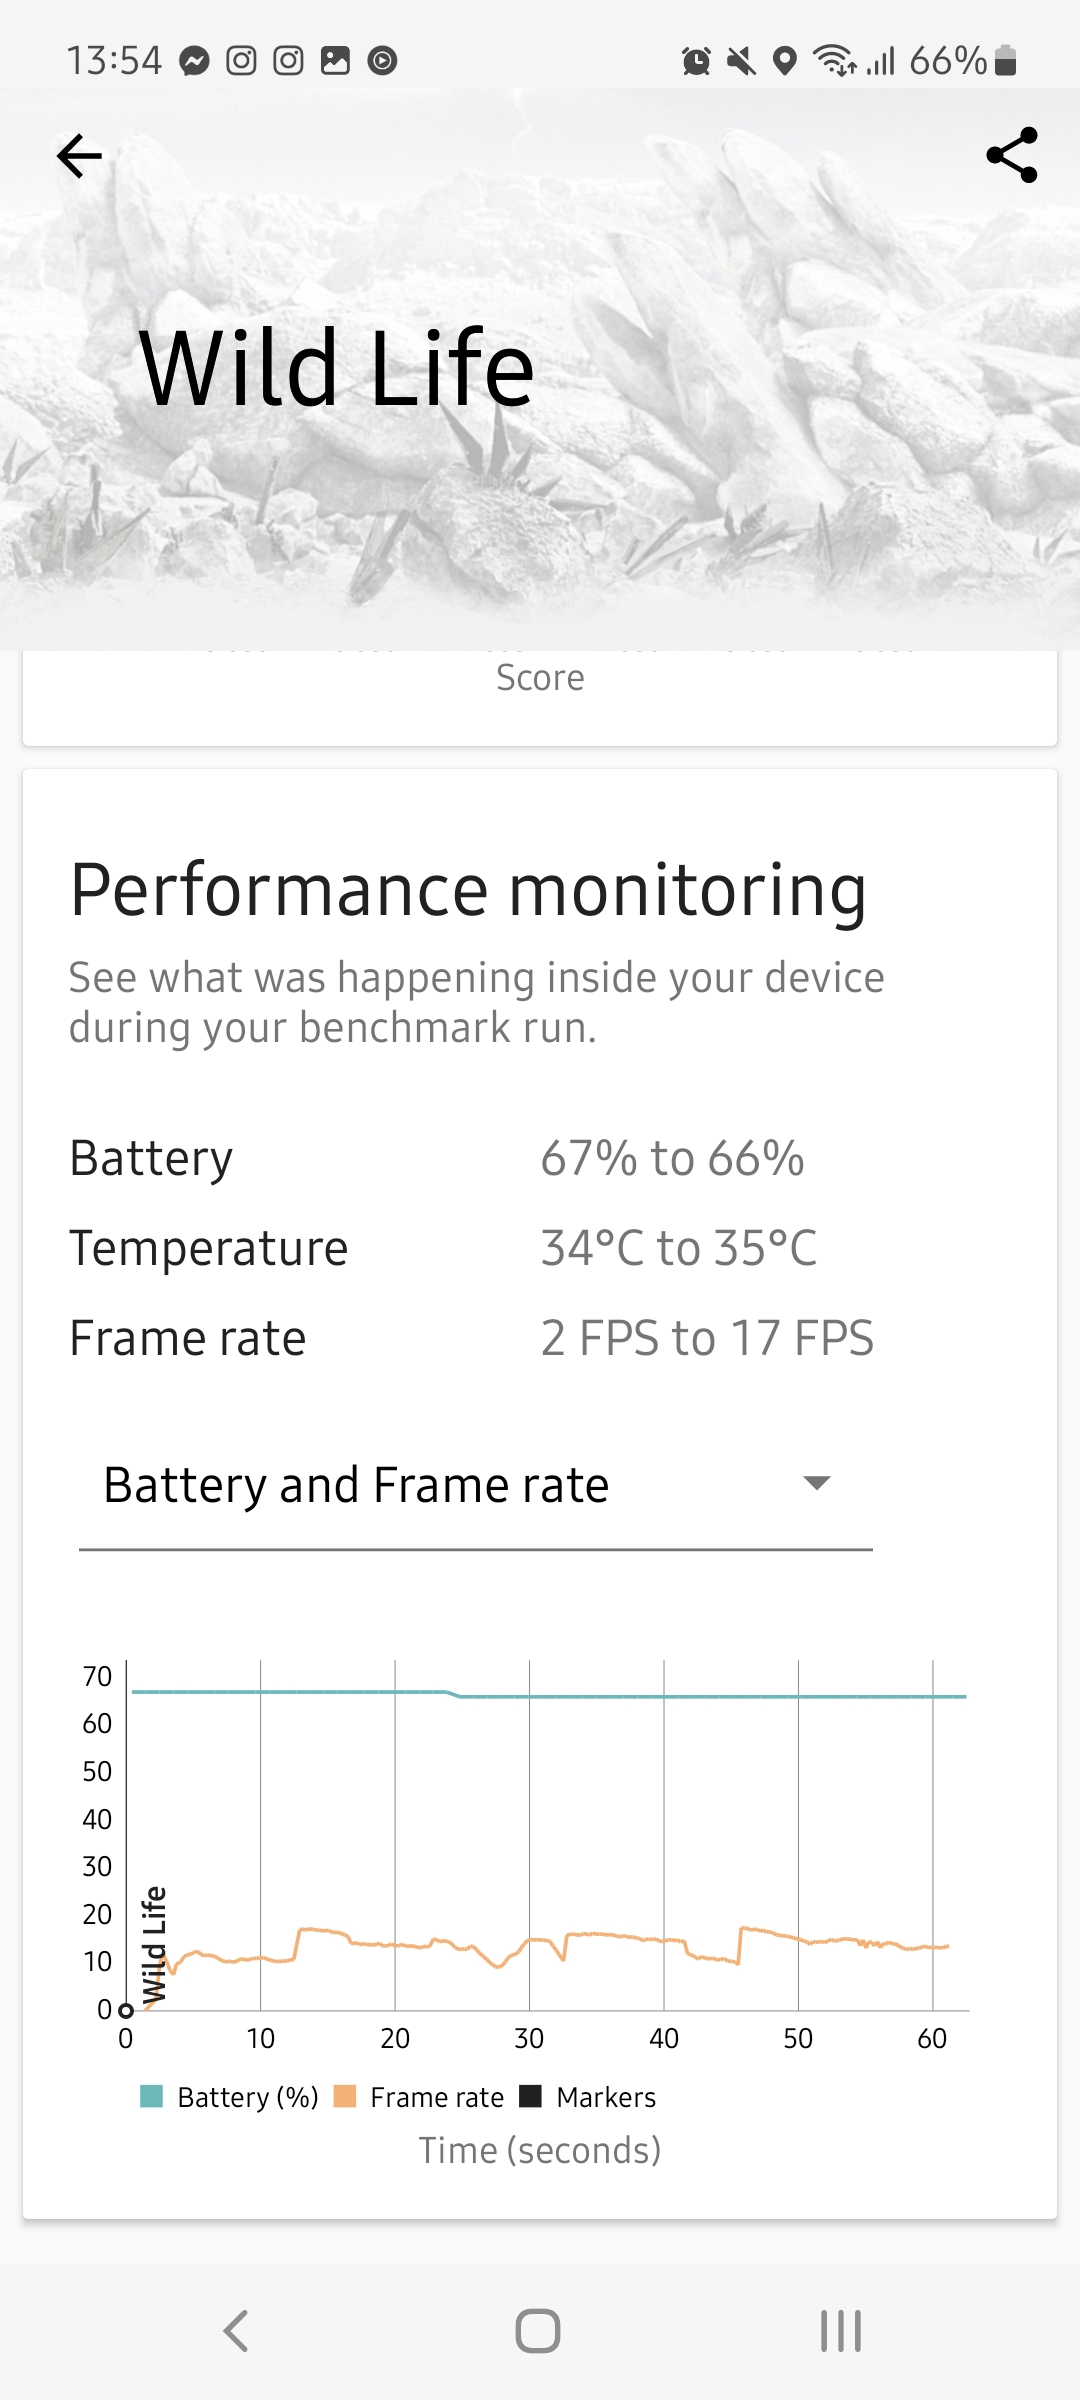Toggle Markers legend entry
Viewport: 1080px width, 2400px height.
click(588, 2097)
